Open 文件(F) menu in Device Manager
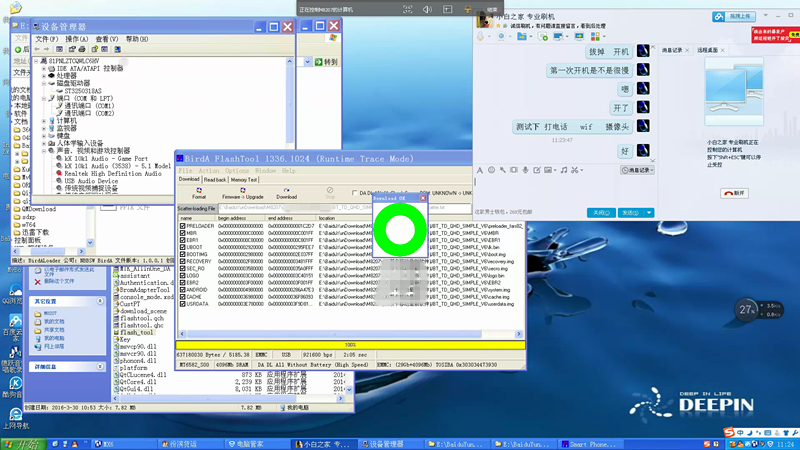 (x=46, y=39)
